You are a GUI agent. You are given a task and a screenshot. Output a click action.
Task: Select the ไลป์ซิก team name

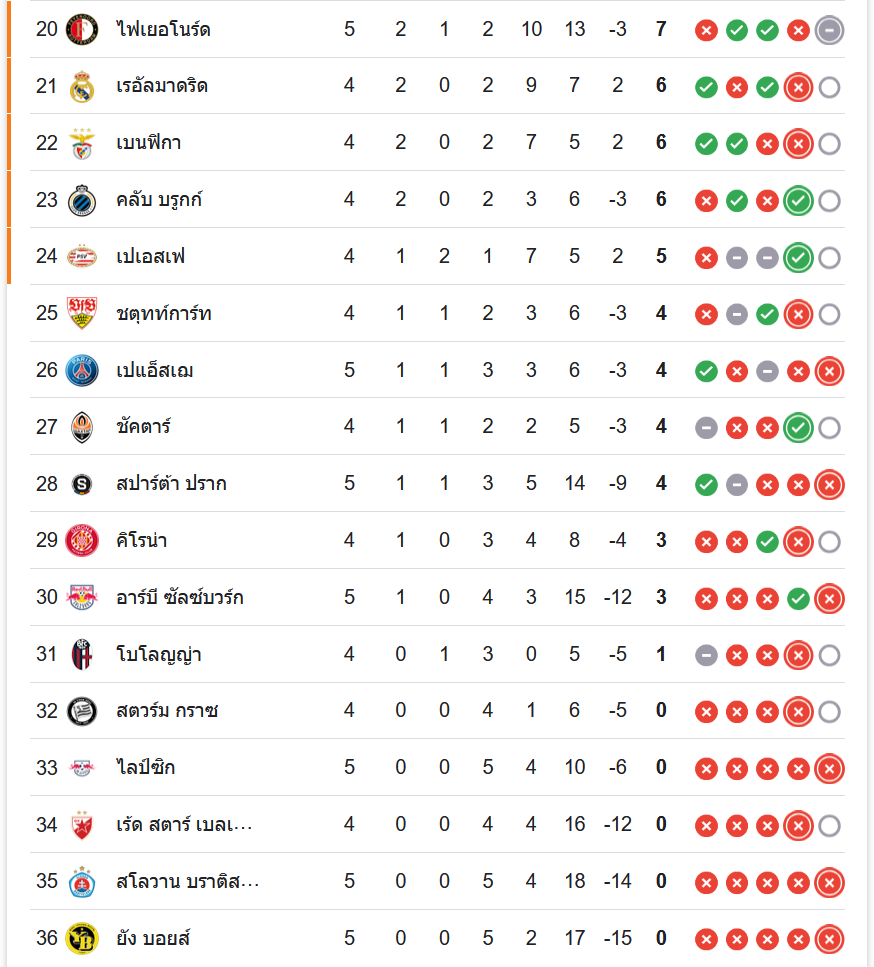click(146, 768)
